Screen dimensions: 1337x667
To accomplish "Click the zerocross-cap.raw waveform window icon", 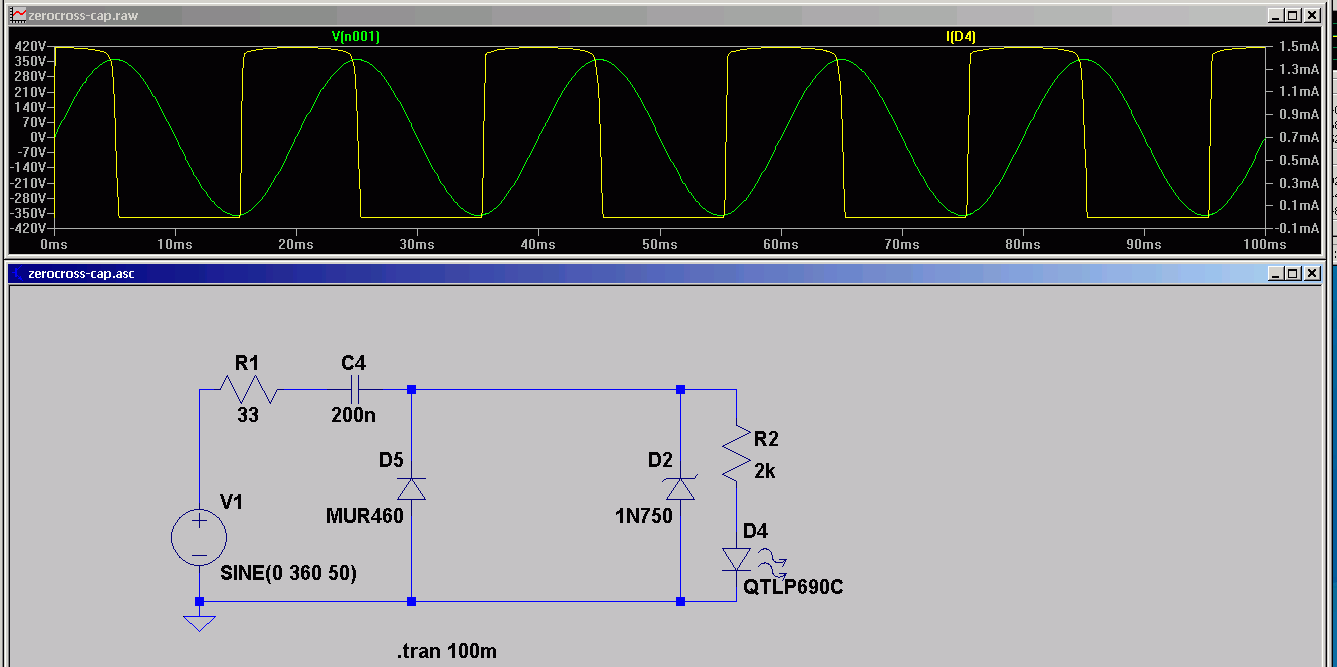I will [18, 16].
